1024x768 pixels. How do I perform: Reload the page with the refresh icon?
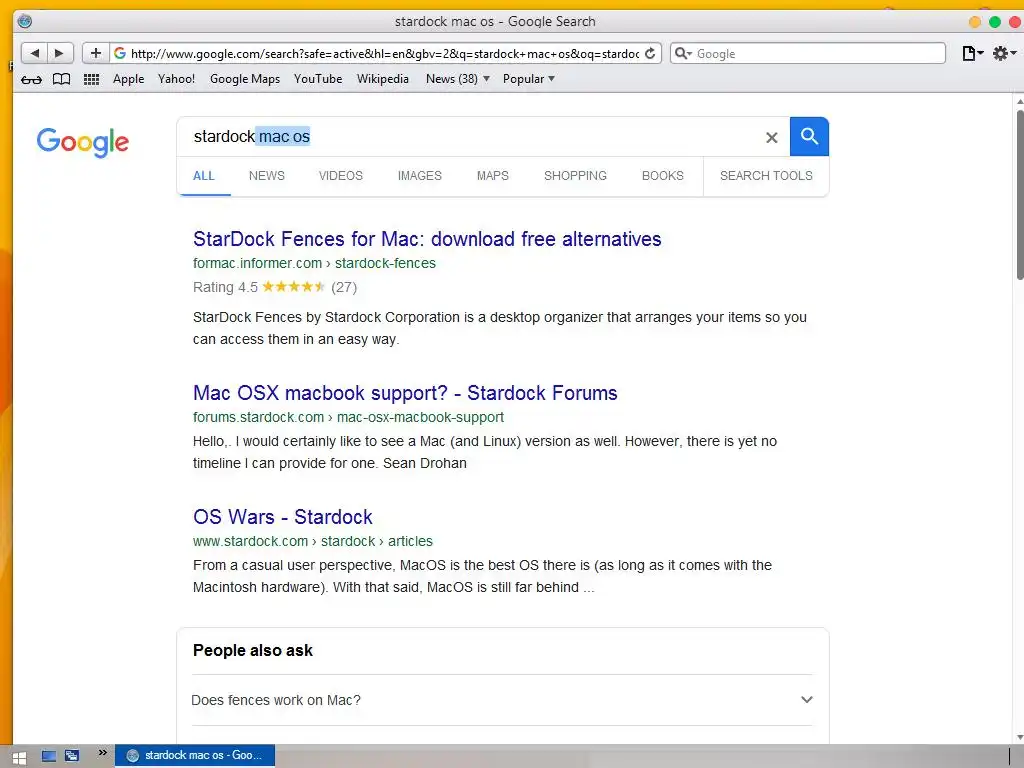(x=650, y=54)
